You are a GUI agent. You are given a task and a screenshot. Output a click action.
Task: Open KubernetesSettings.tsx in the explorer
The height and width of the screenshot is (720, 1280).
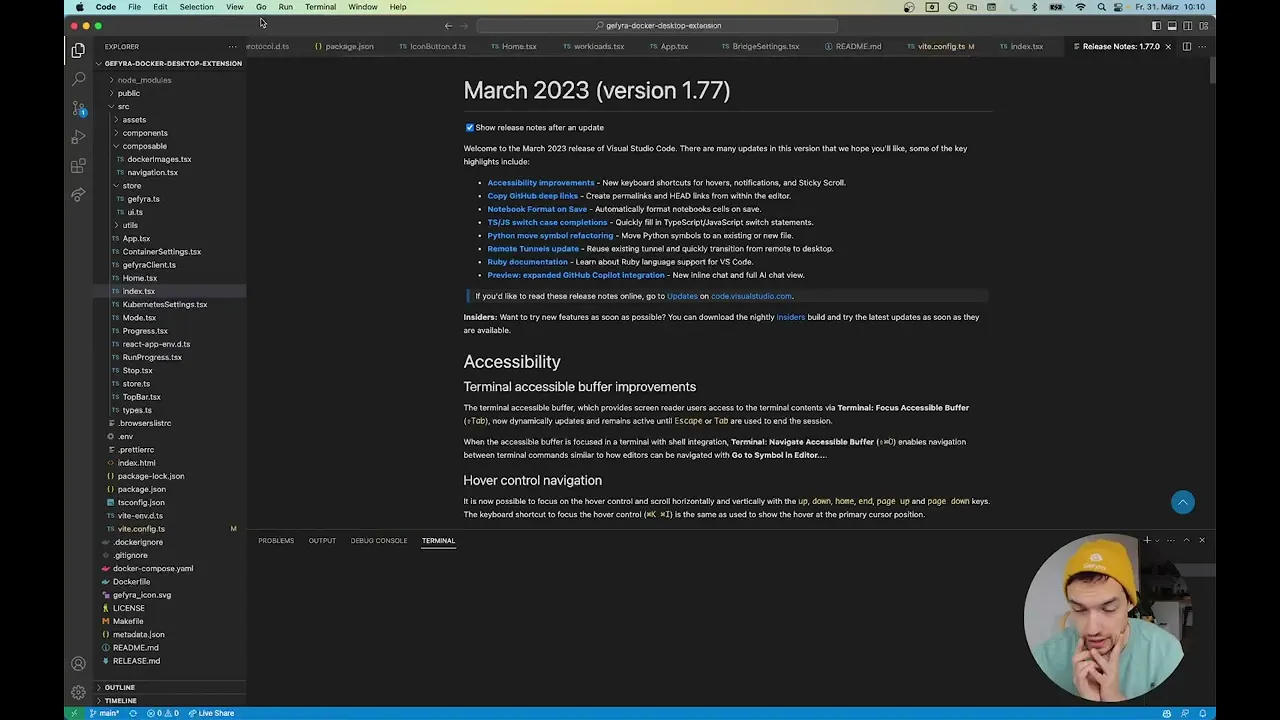coord(165,304)
